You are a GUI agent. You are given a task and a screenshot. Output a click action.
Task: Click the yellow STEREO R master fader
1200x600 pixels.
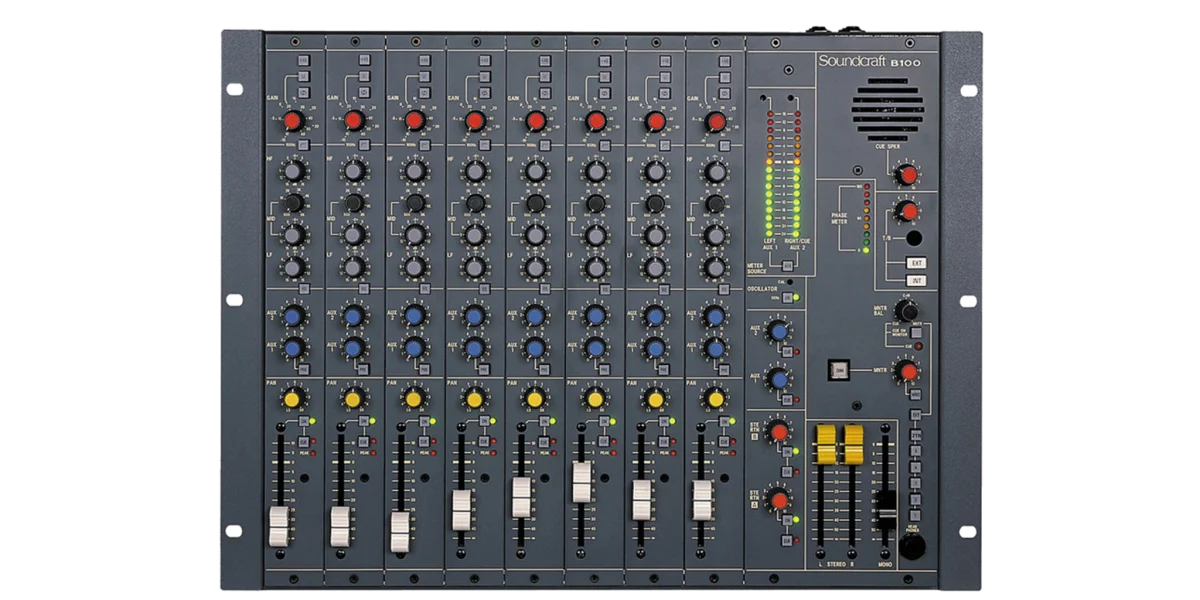click(853, 444)
